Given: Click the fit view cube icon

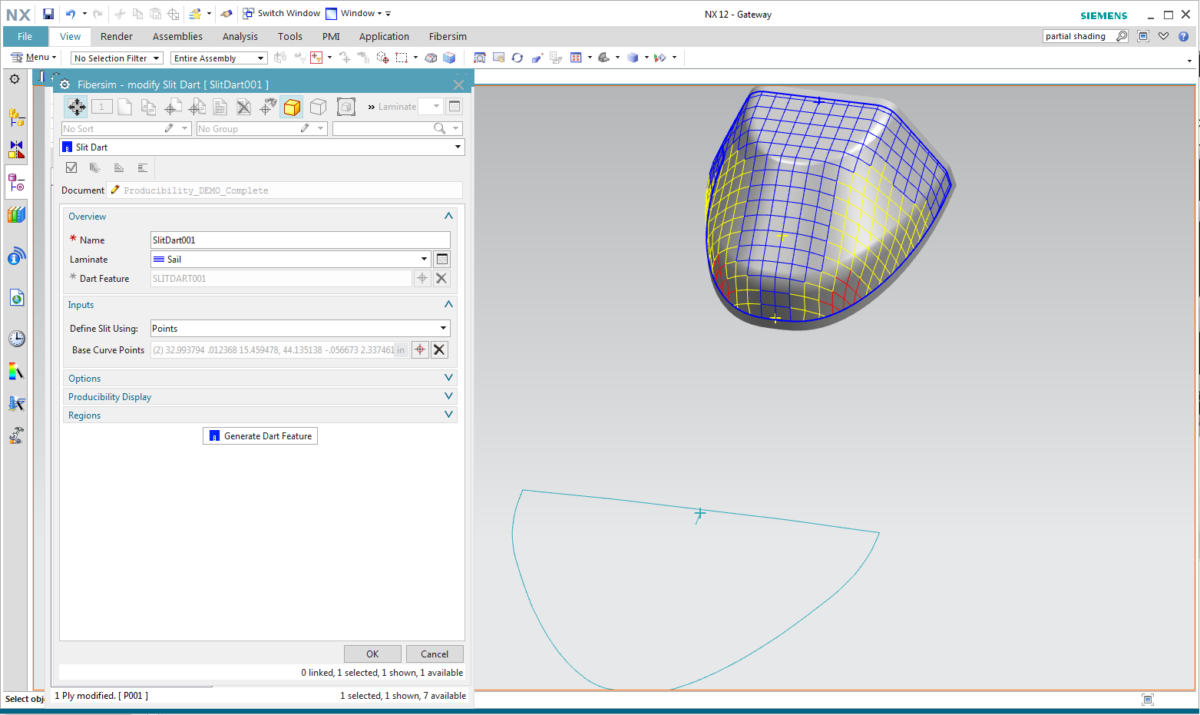Looking at the screenshot, I should (345, 107).
